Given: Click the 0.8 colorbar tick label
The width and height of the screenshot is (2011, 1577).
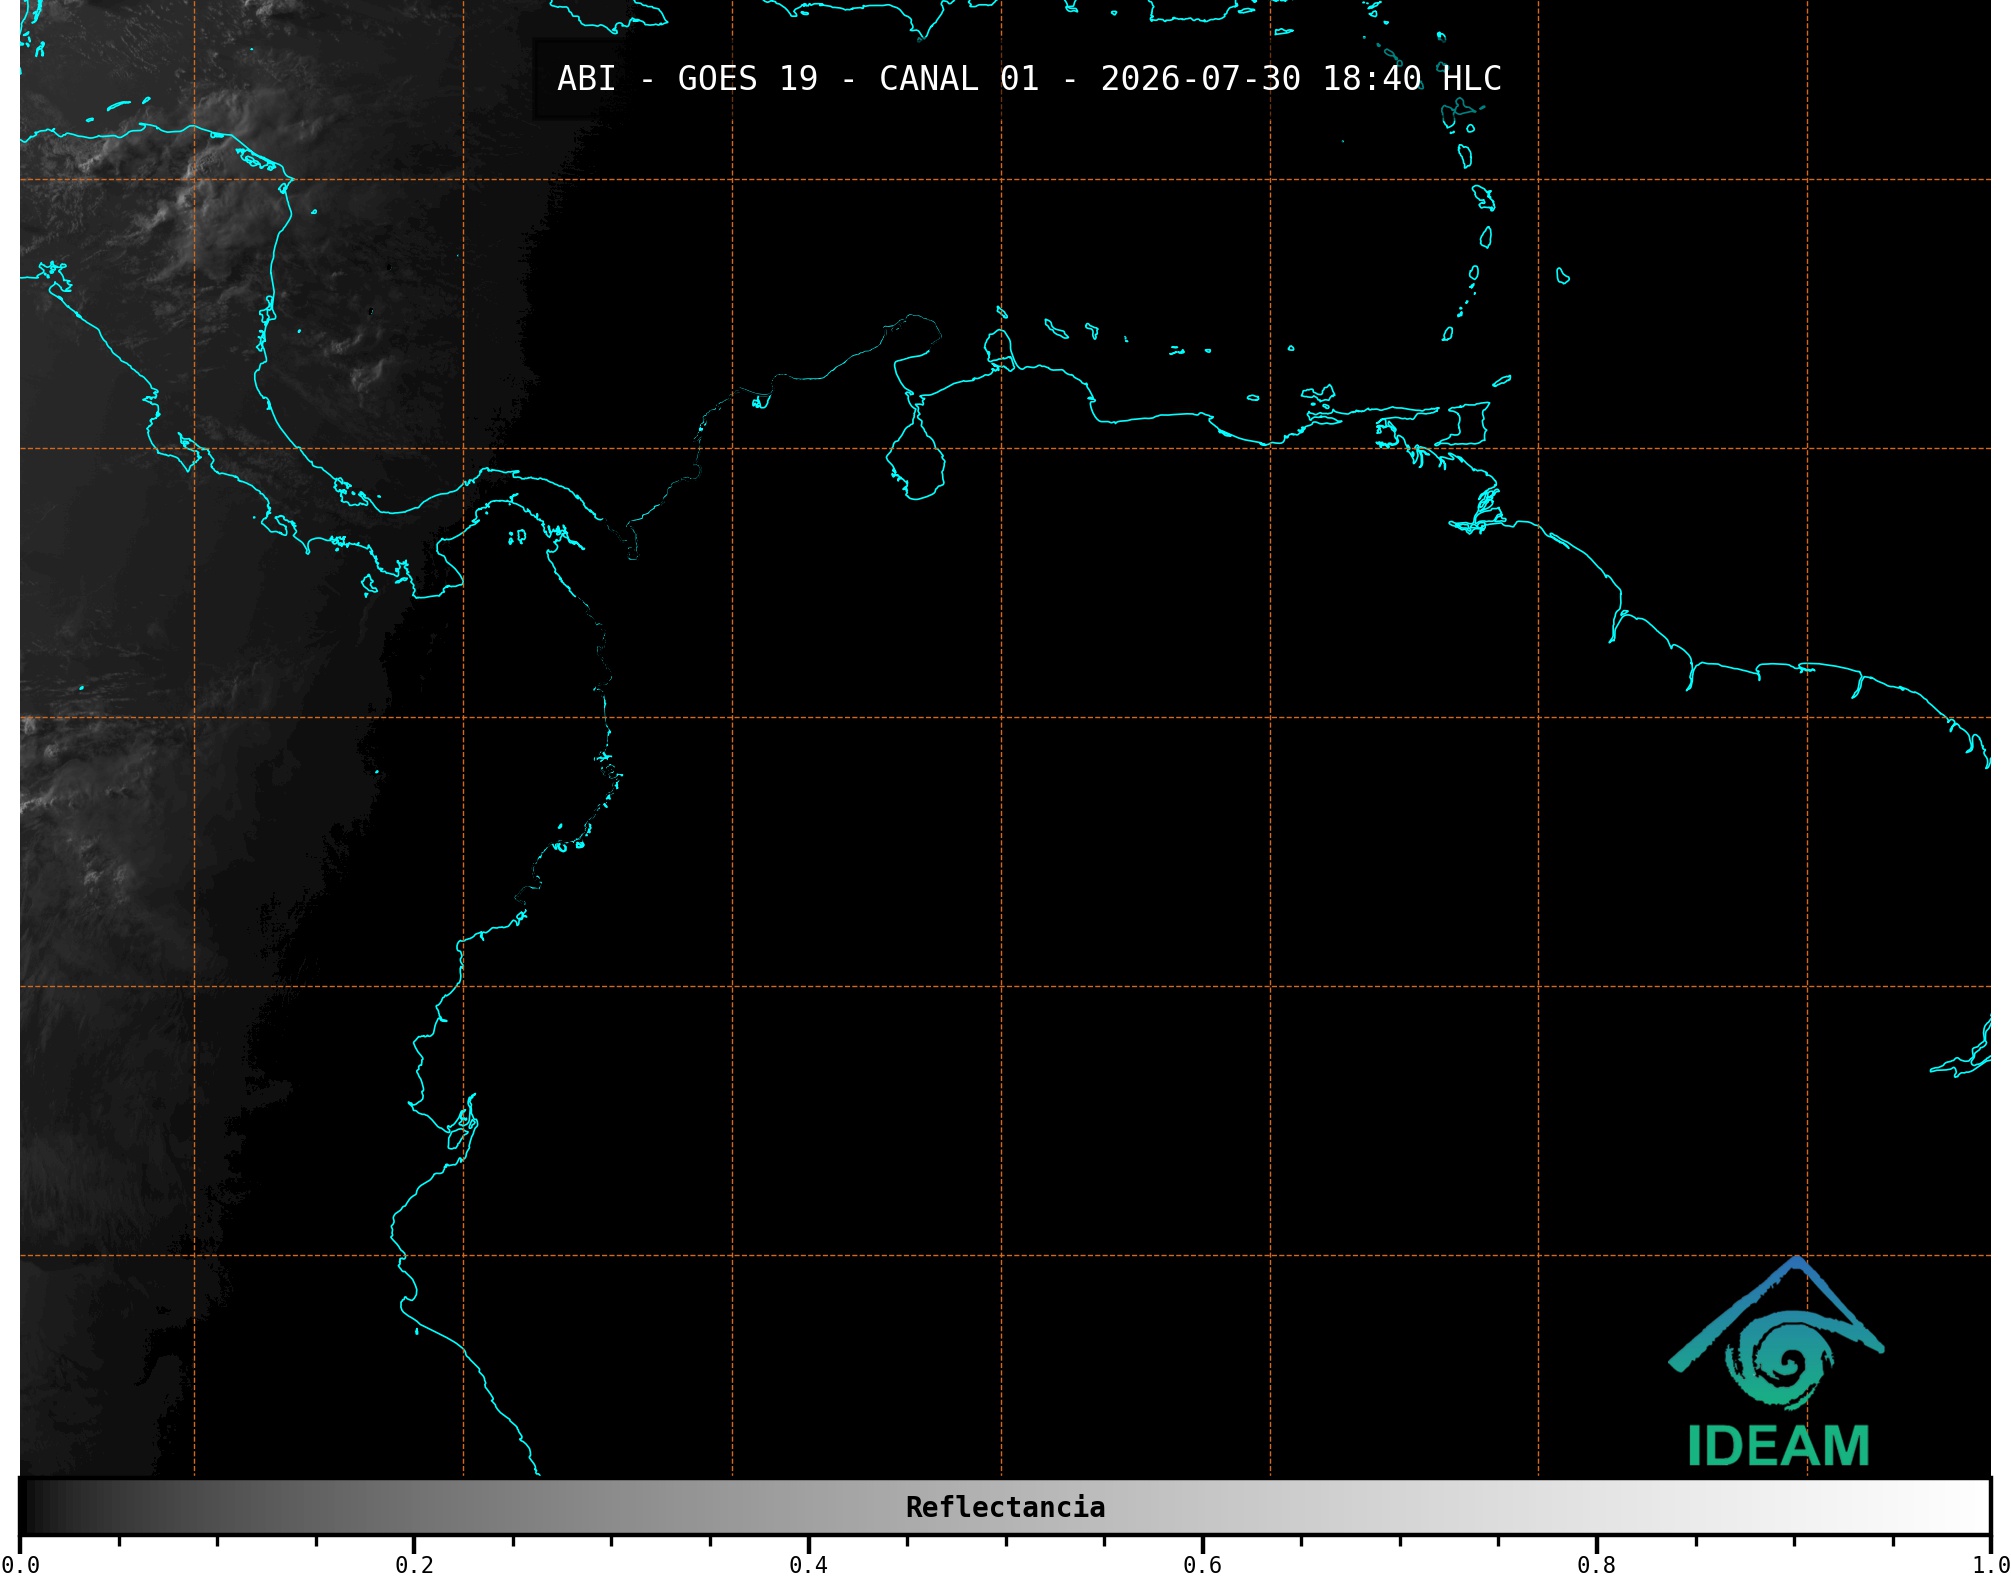Looking at the screenshot, I should (x=1596, y=1565).
